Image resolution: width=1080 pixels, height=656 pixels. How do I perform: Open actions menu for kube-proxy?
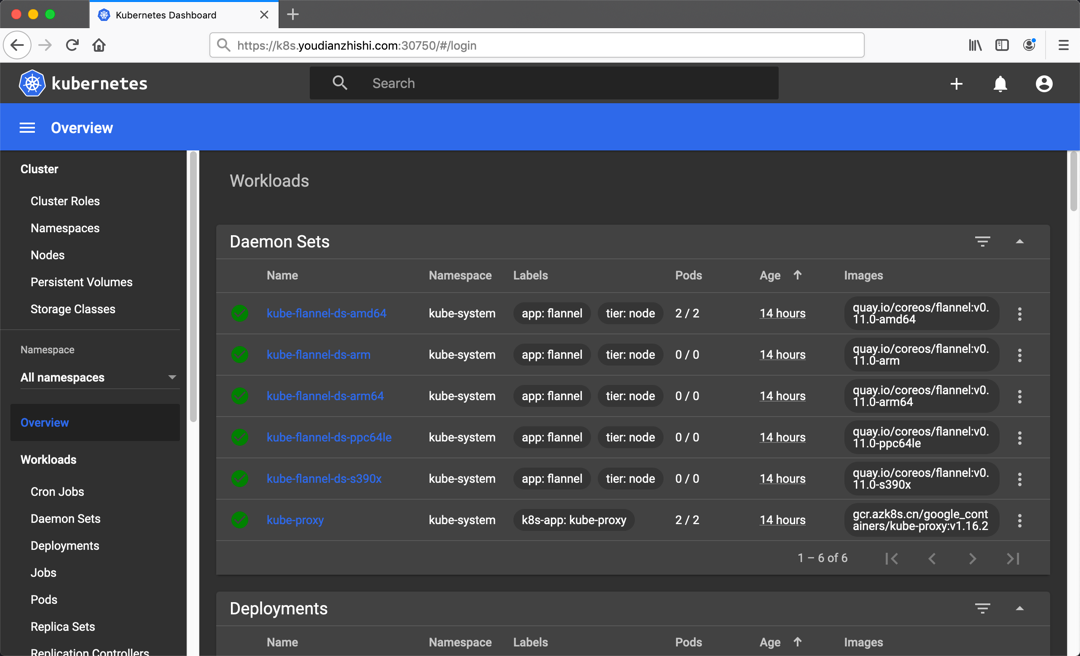(x=1019, y=520)
